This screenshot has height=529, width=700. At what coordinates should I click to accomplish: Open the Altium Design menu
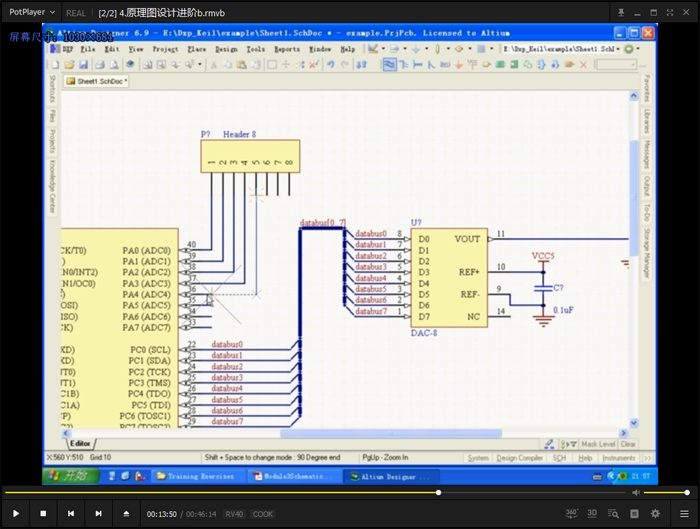pos(226,48)
